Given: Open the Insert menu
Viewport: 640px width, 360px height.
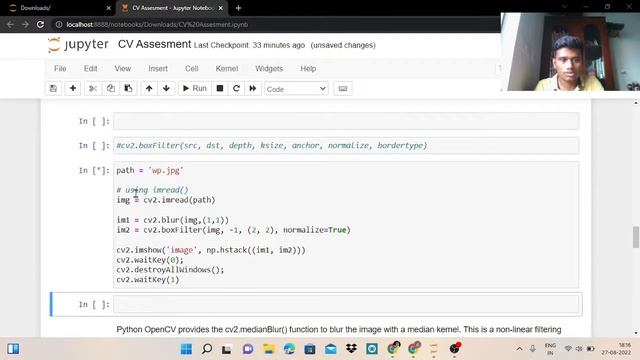Looking at the screenshot, I should click(158, 69).
